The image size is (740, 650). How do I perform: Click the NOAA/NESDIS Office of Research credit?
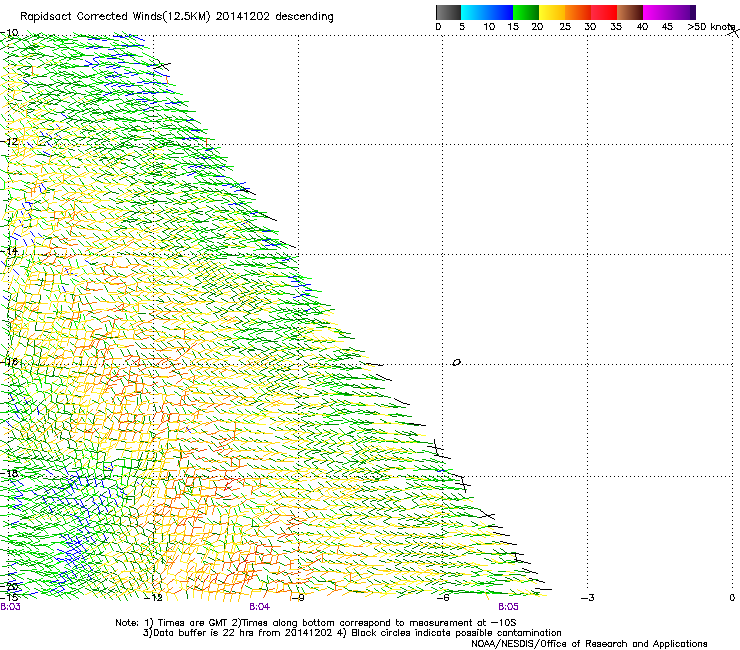coord(589,644)
